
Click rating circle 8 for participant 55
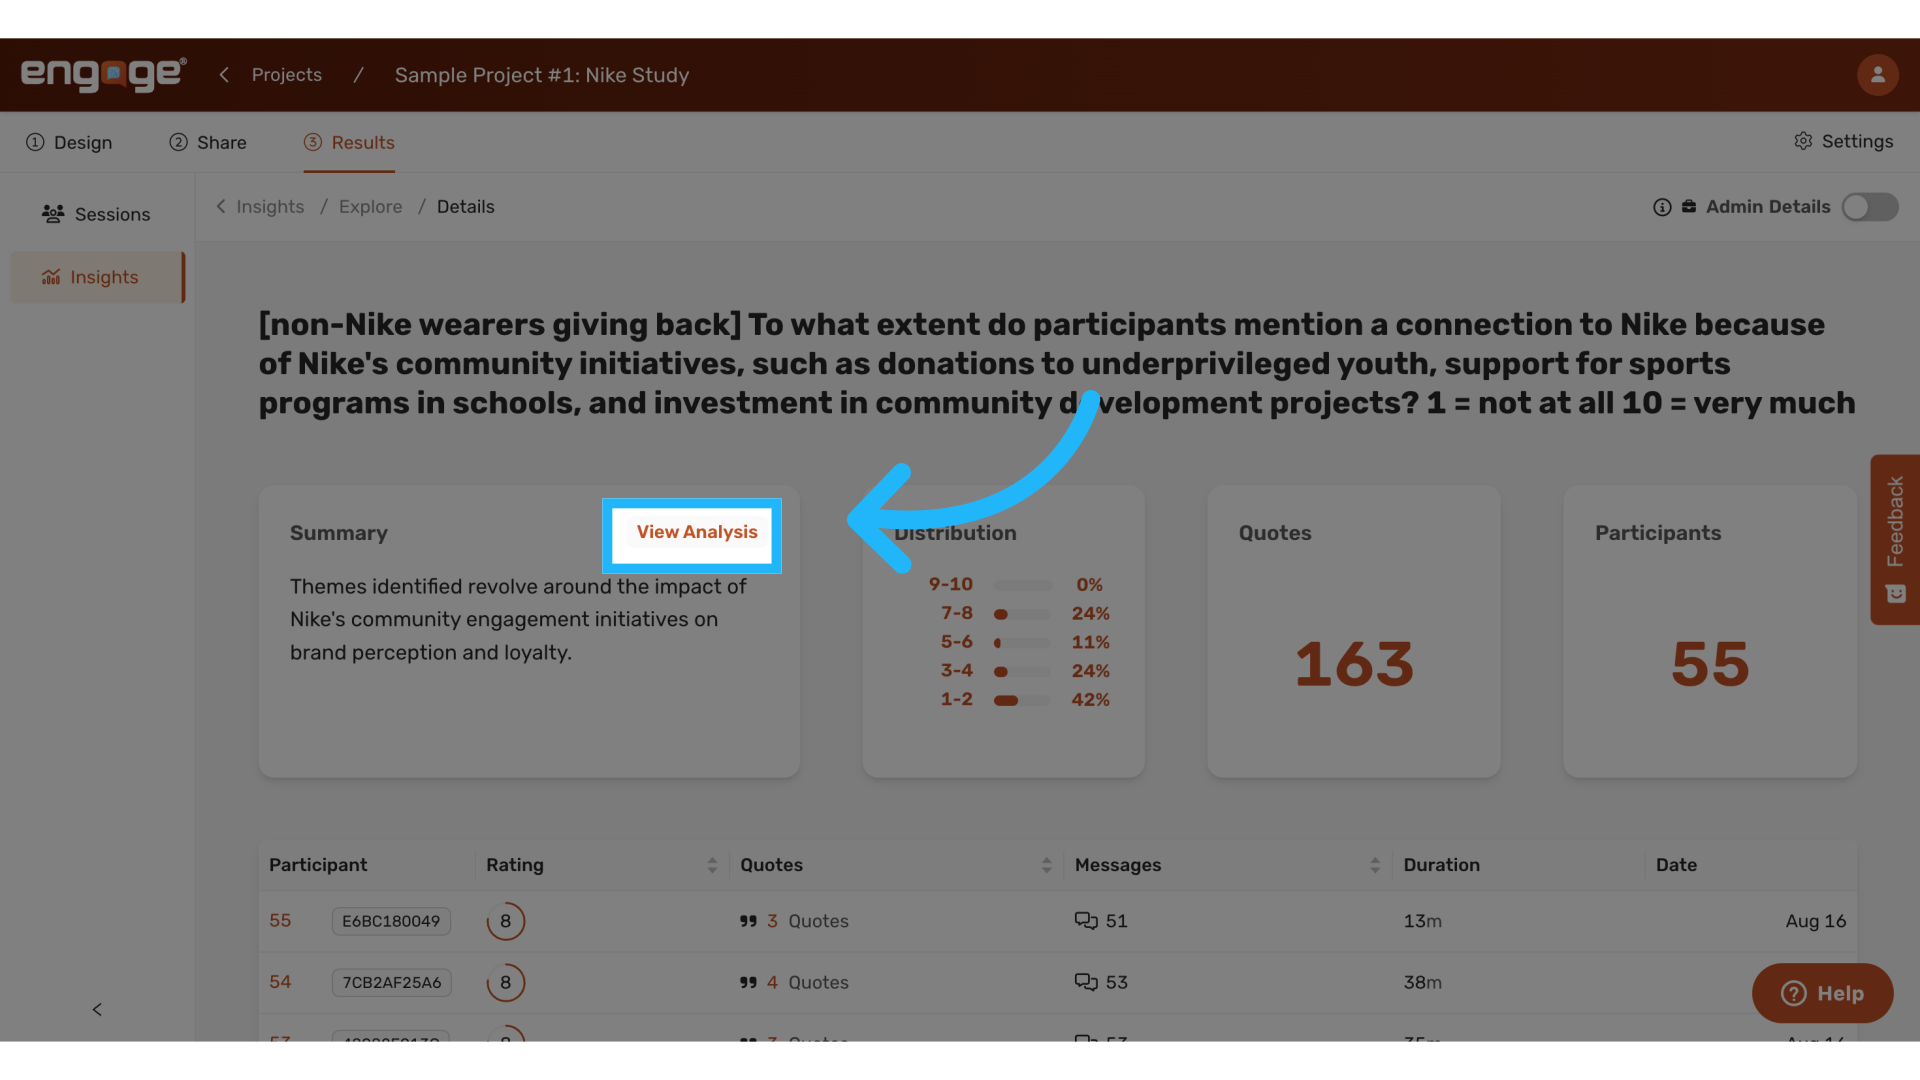tap(506, 921)
